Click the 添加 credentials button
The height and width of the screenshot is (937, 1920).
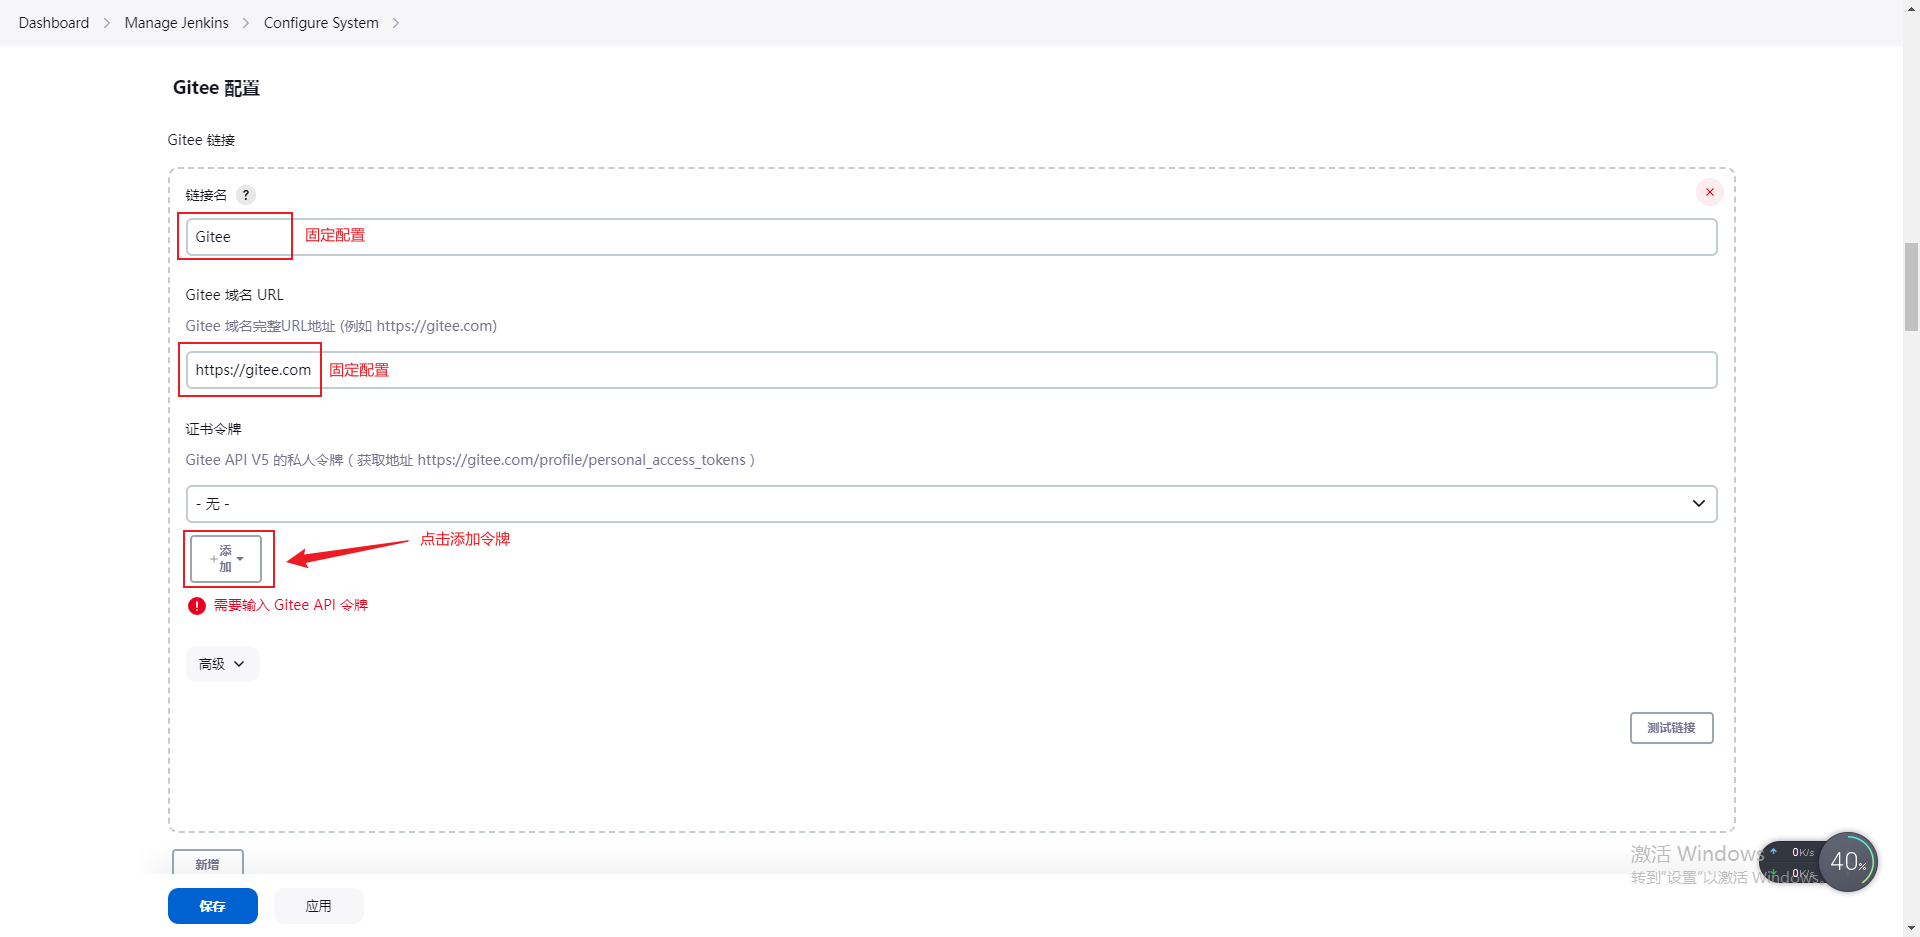pos(227,559)
